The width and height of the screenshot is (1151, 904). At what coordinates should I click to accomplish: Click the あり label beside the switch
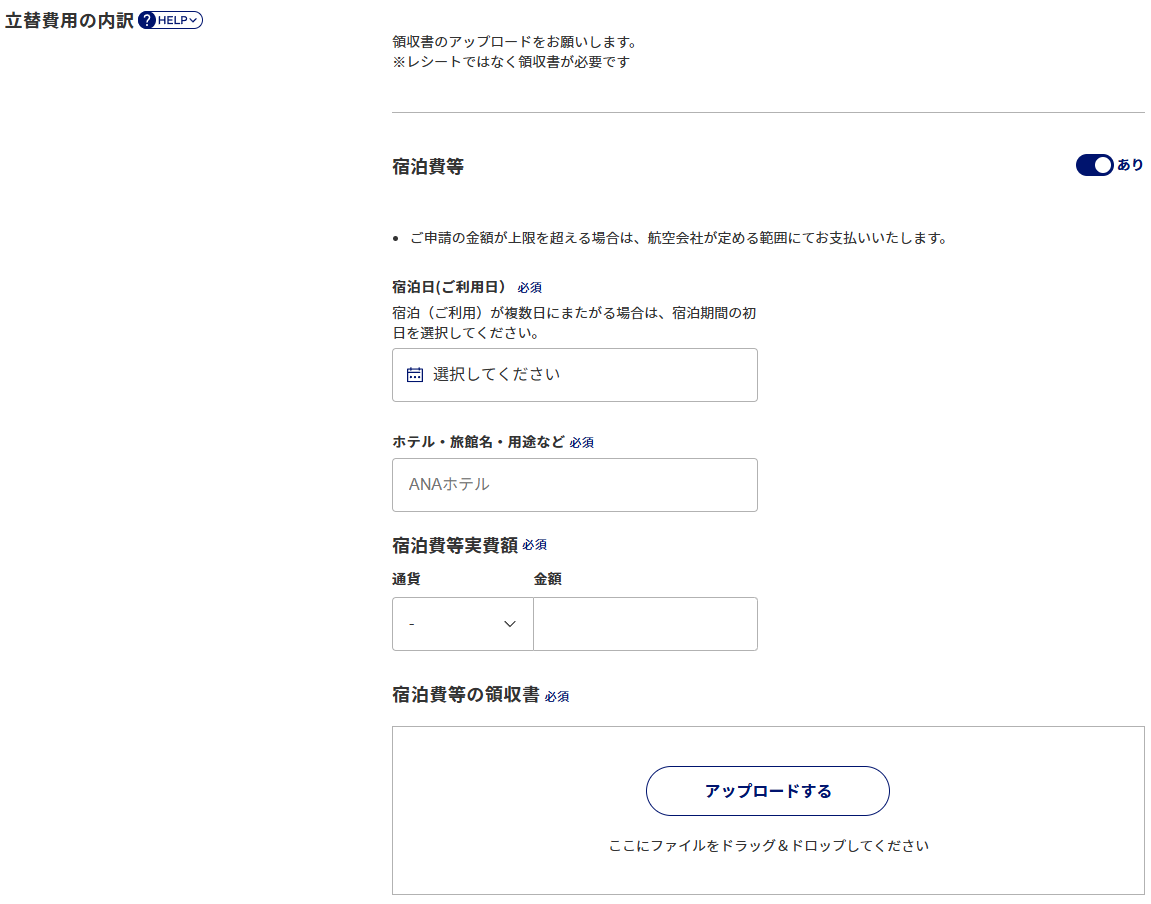click(1130, 165)
